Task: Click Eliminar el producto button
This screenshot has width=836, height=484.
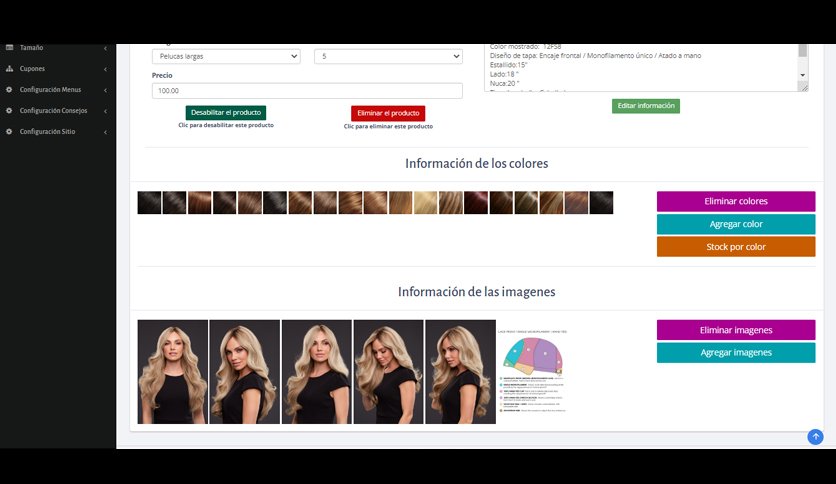Action: point(388,113)
